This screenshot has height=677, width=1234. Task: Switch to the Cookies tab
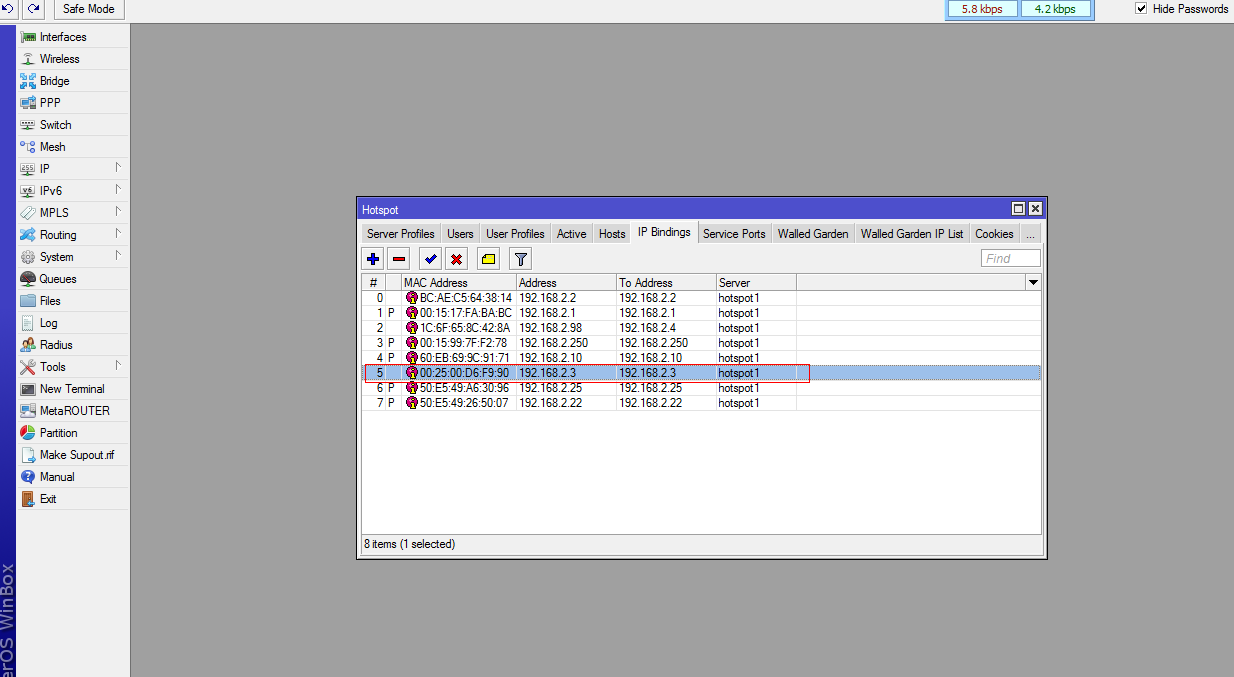point(994,234)
